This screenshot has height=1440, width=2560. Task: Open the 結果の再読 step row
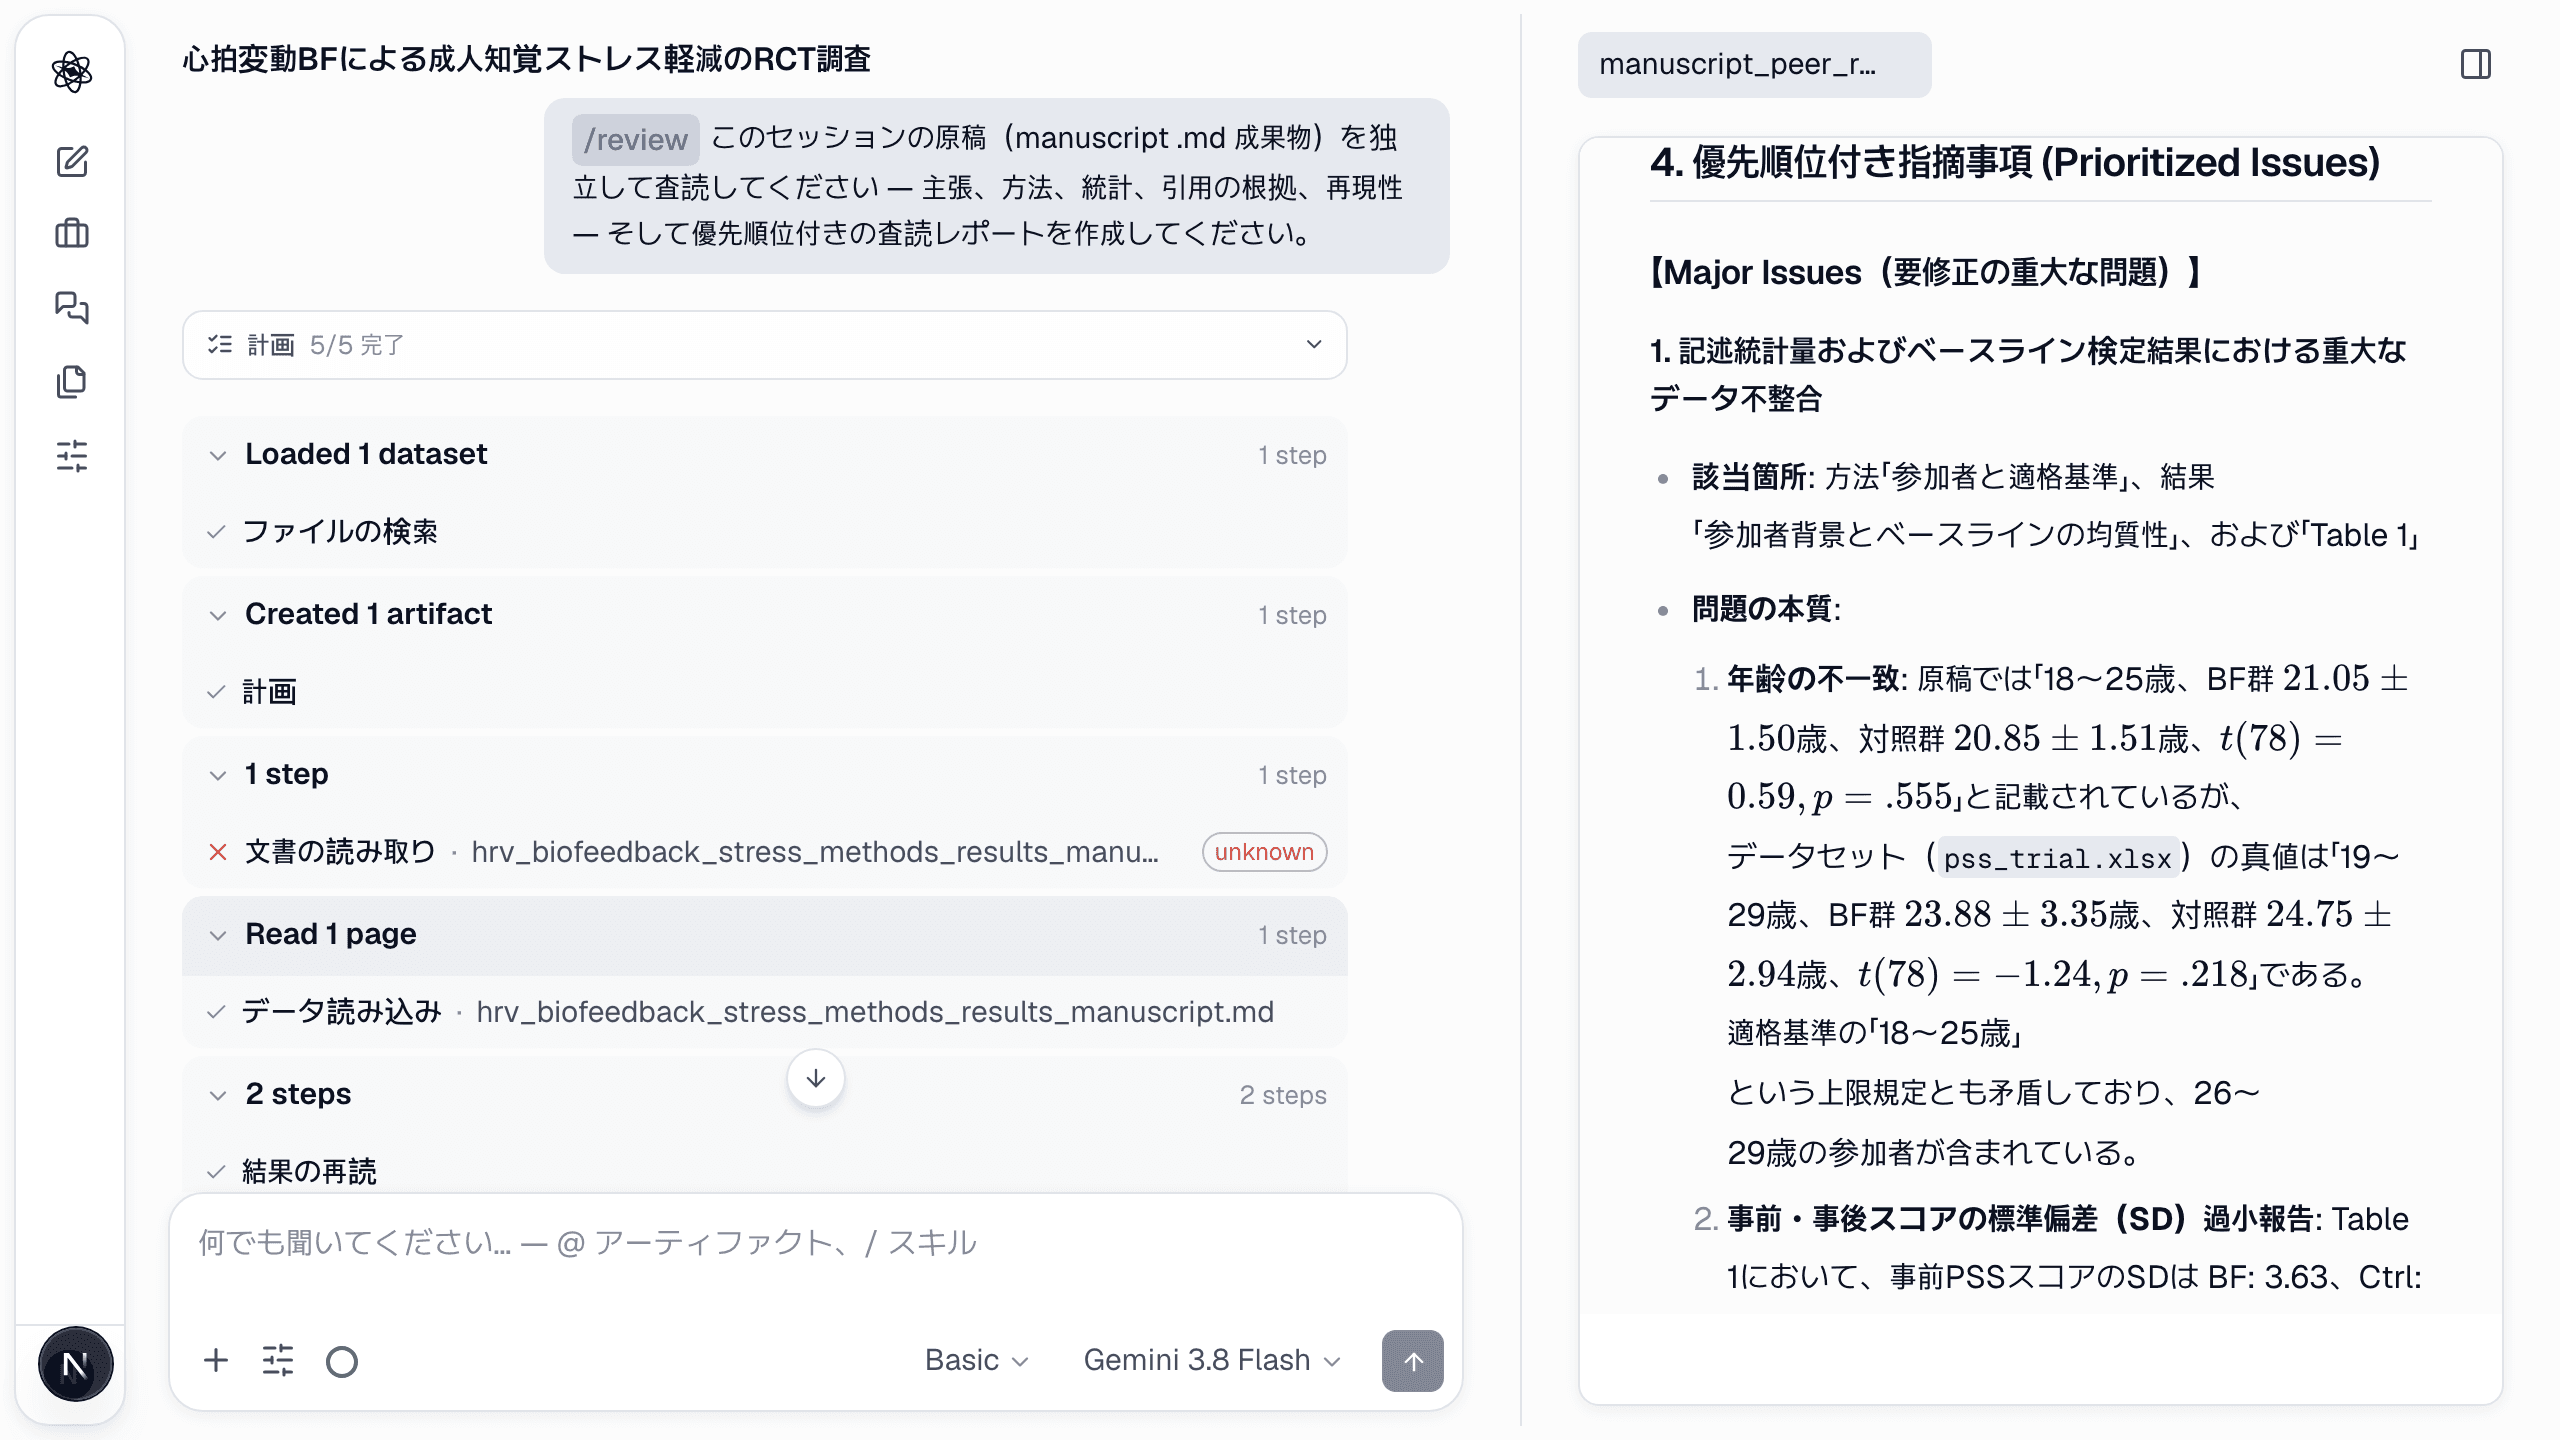point(765,1172)
